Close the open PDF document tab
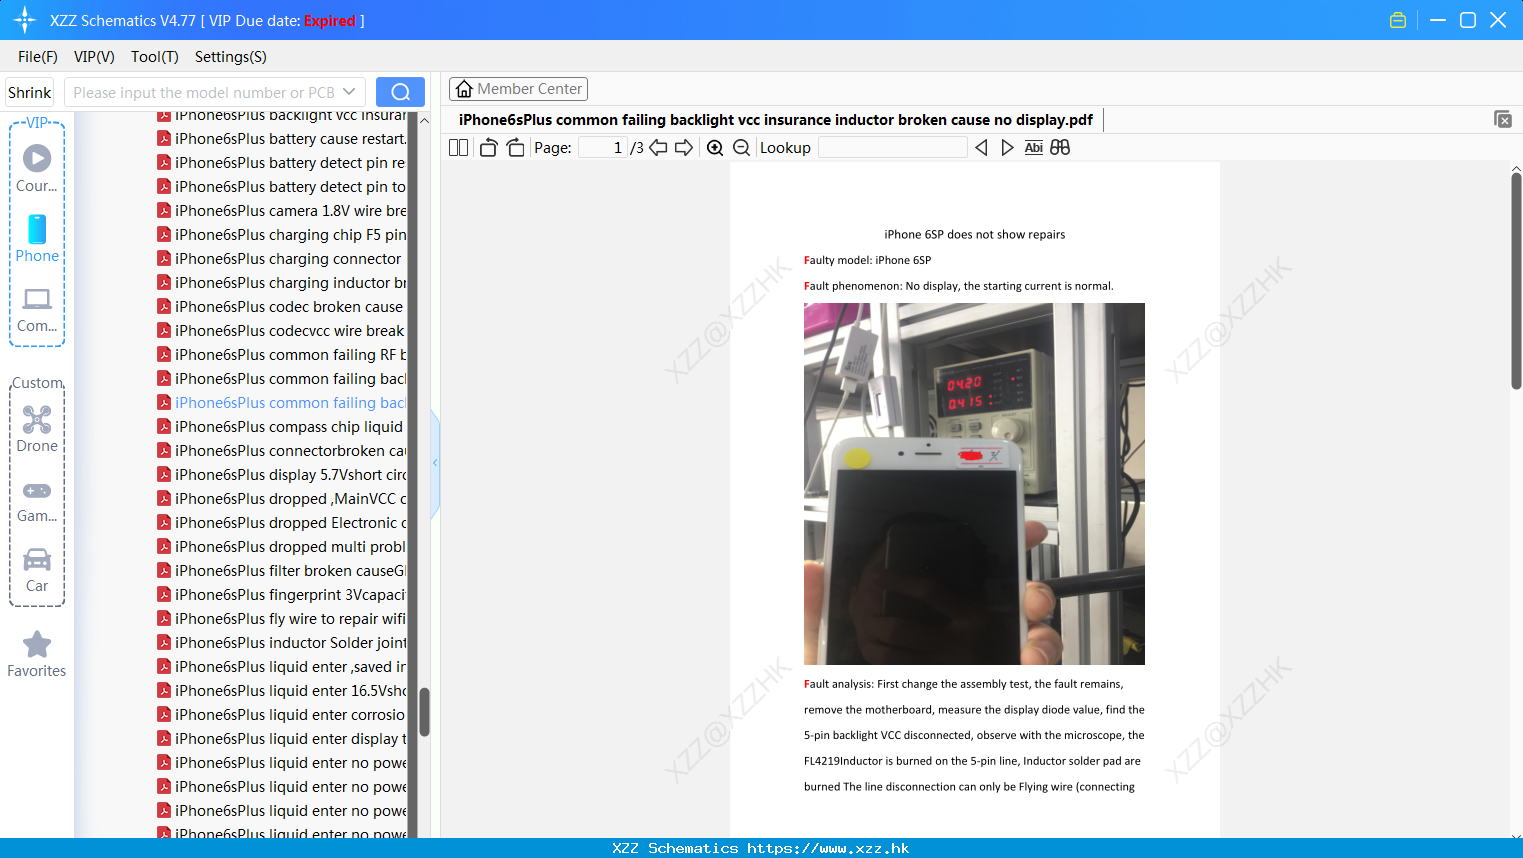1523x858 pixels. (x=1502, y=120)
